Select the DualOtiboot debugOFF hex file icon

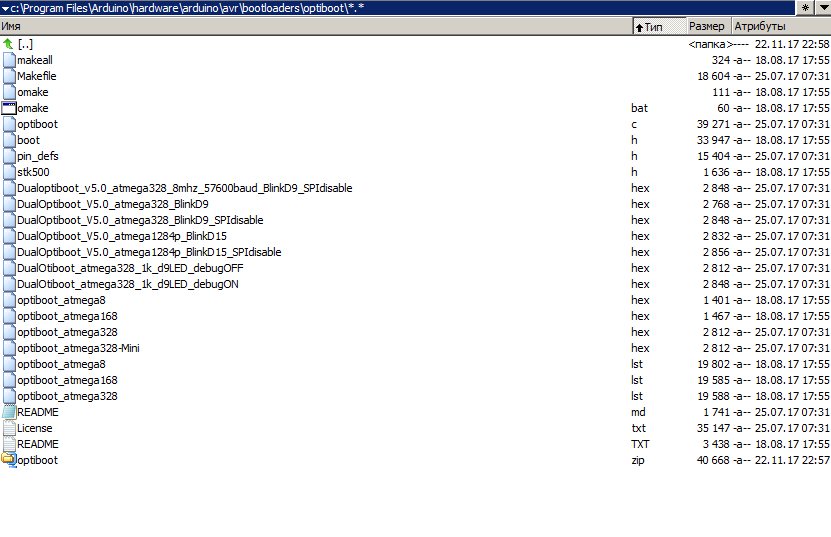[9, 268]
